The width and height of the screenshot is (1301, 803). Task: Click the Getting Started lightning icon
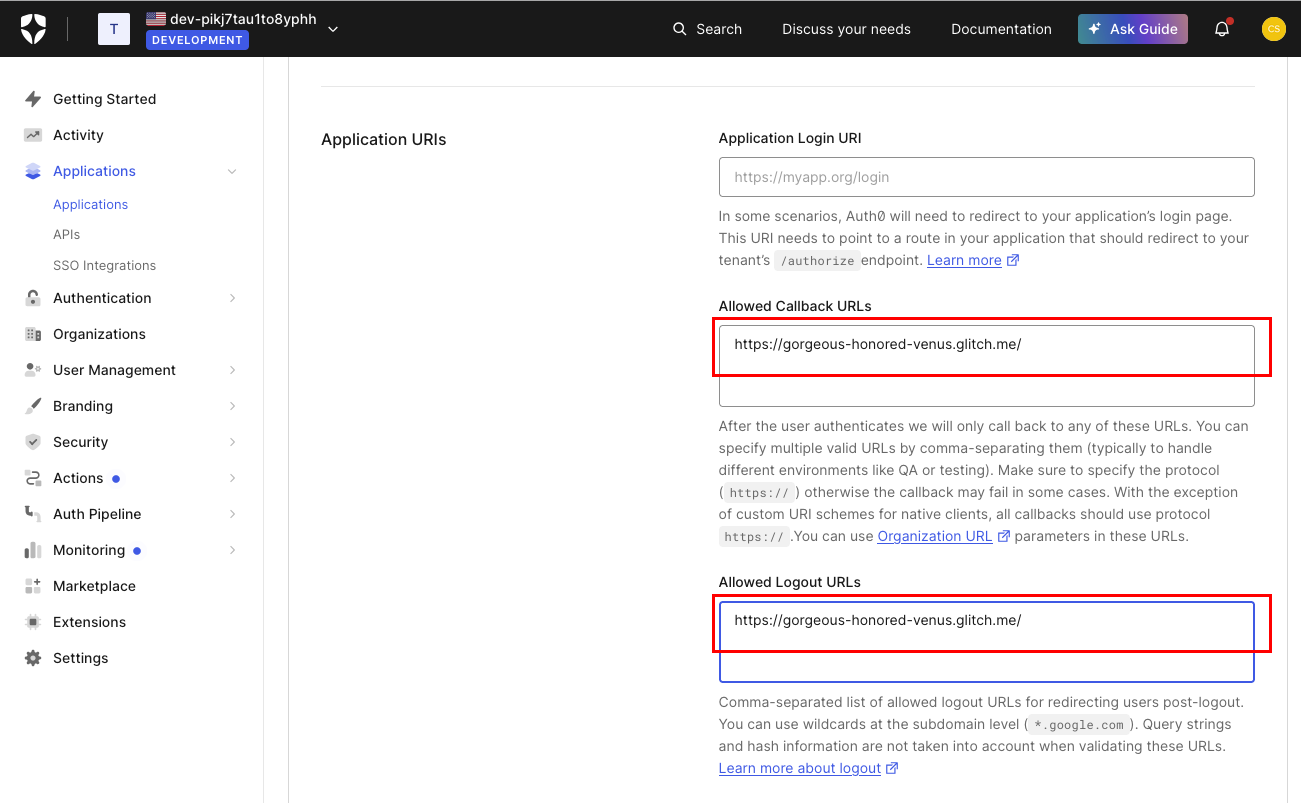click(x=33, y=99)
